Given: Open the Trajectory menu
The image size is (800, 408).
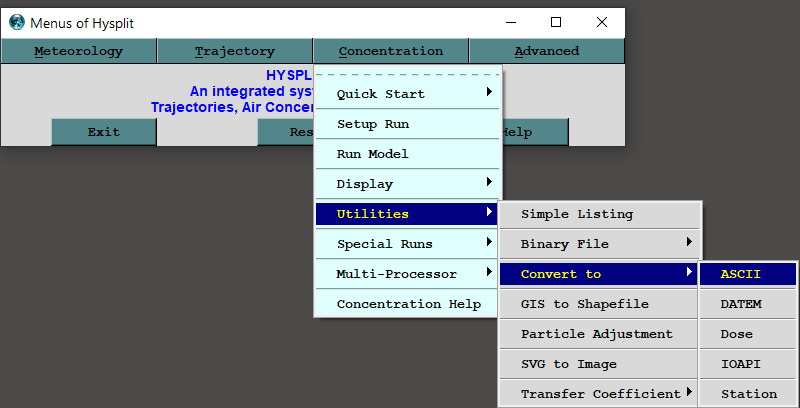Looking at the screenshot, I should tap(235, 51).
